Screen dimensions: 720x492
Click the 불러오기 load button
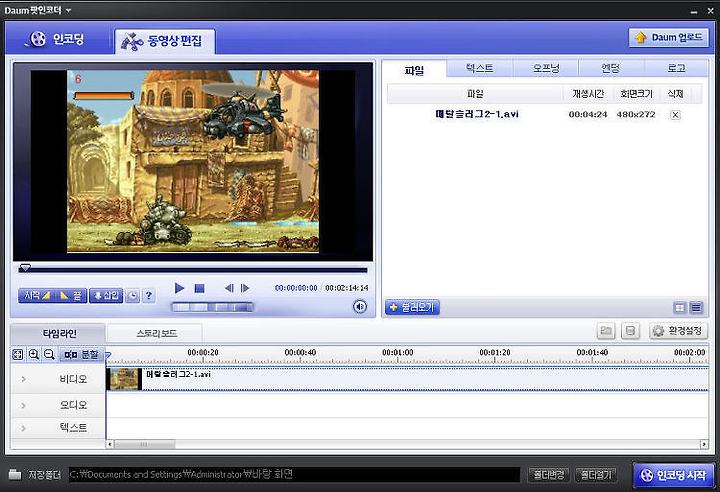[x=412, y=307]
